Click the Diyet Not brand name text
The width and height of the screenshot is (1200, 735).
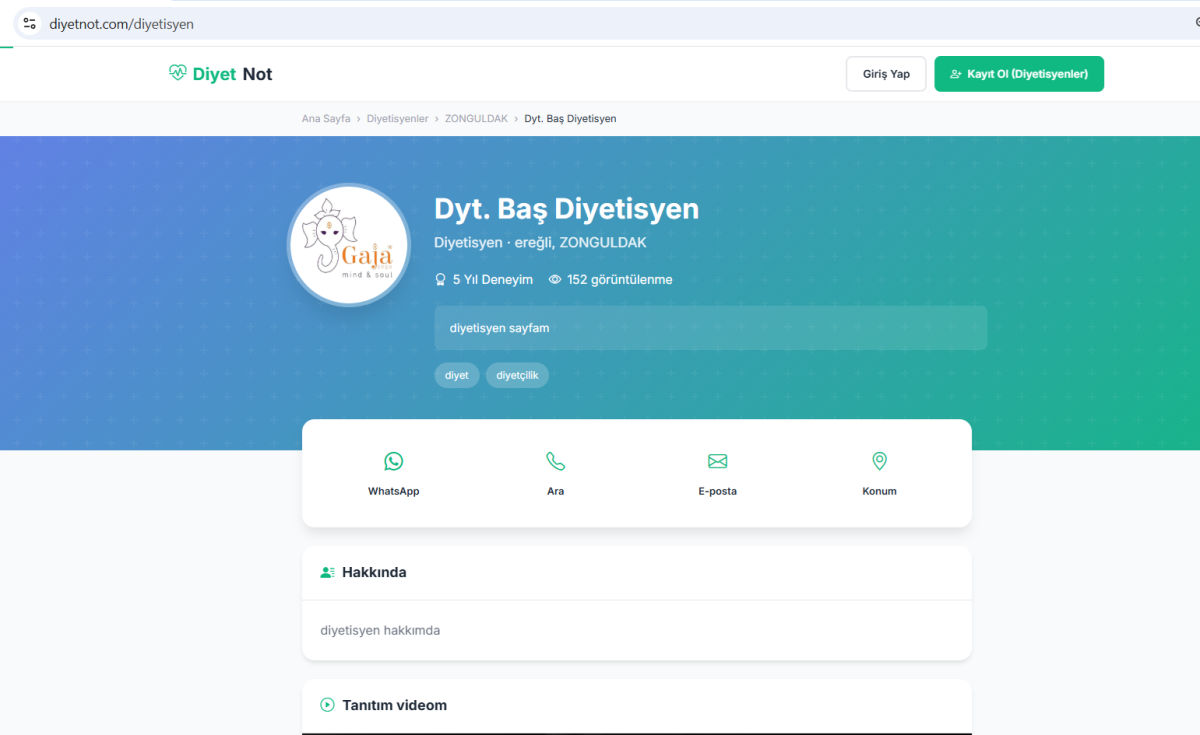coord(232,74)
